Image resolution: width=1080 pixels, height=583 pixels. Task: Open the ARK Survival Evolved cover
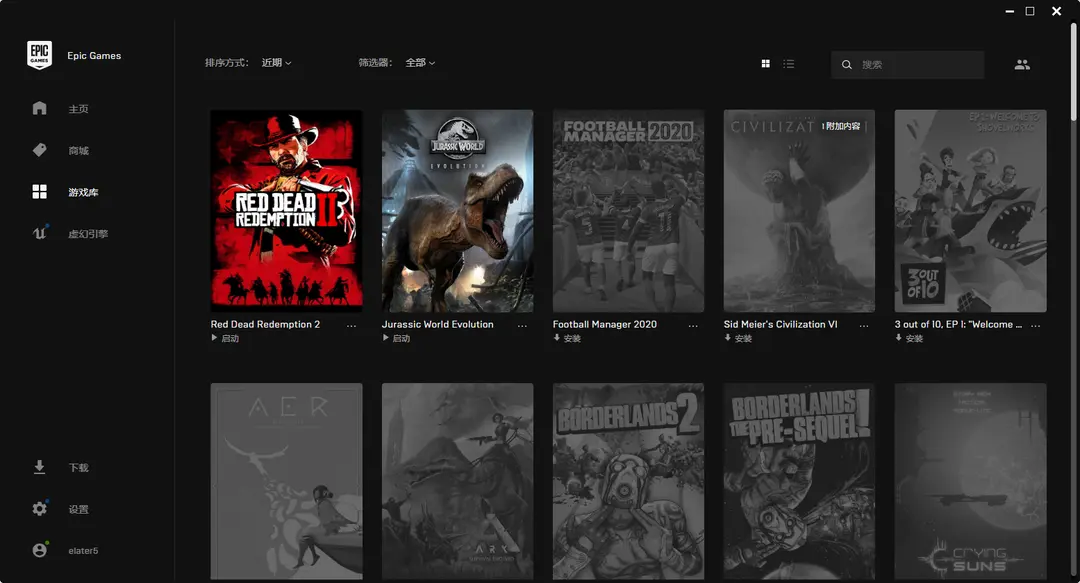click(457, 481)
